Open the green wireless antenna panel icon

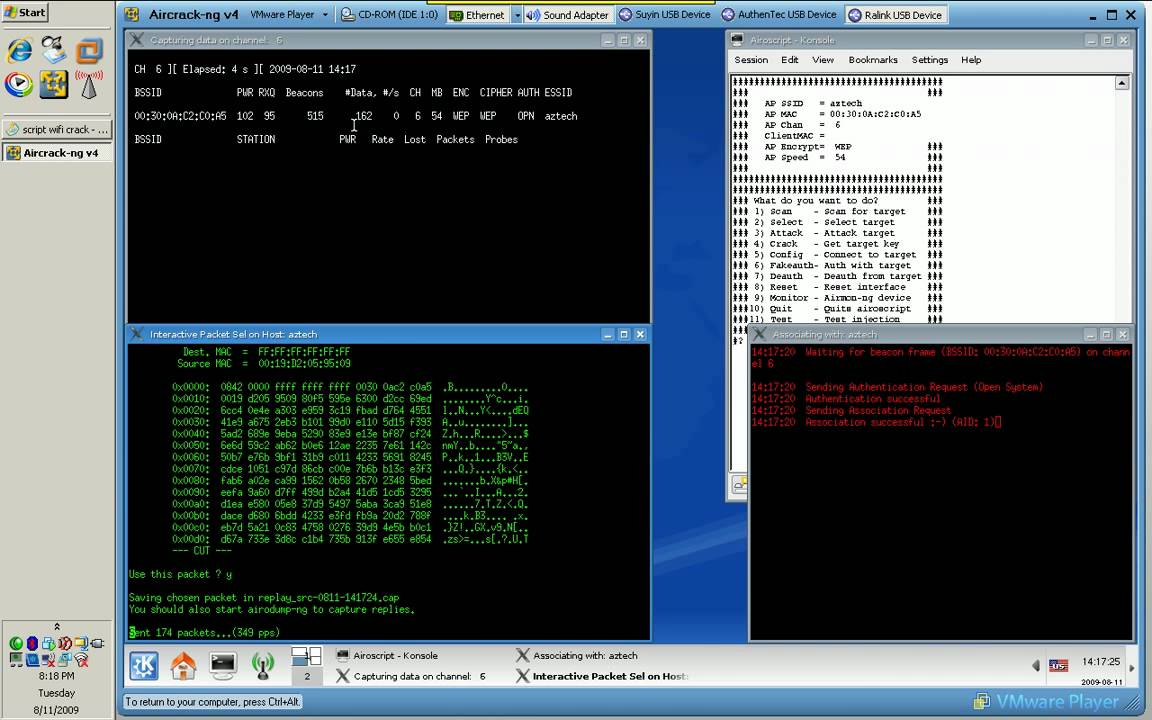[262, 666]
